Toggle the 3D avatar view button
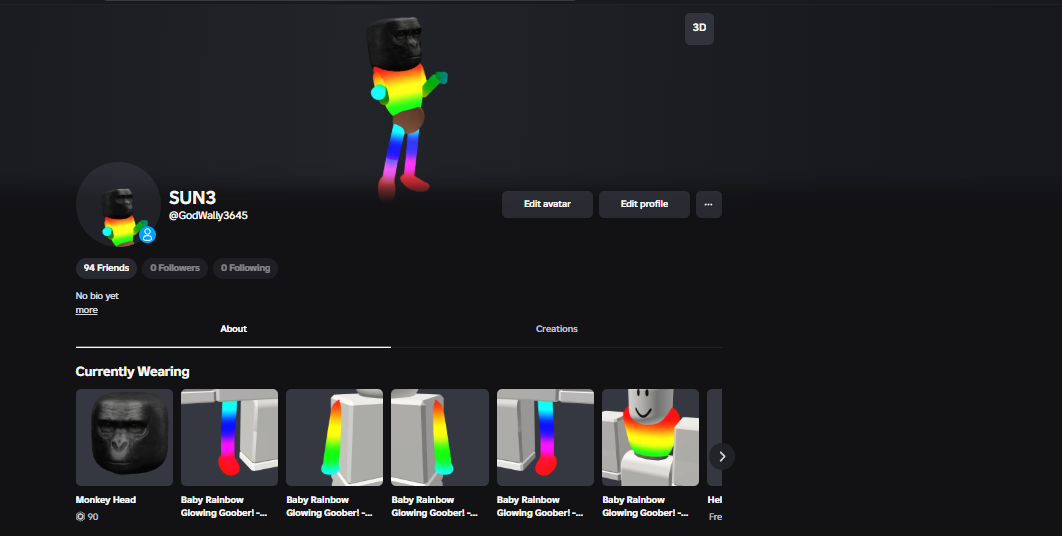This screenshot has height=536, width=1062. [x=699, y=28]
